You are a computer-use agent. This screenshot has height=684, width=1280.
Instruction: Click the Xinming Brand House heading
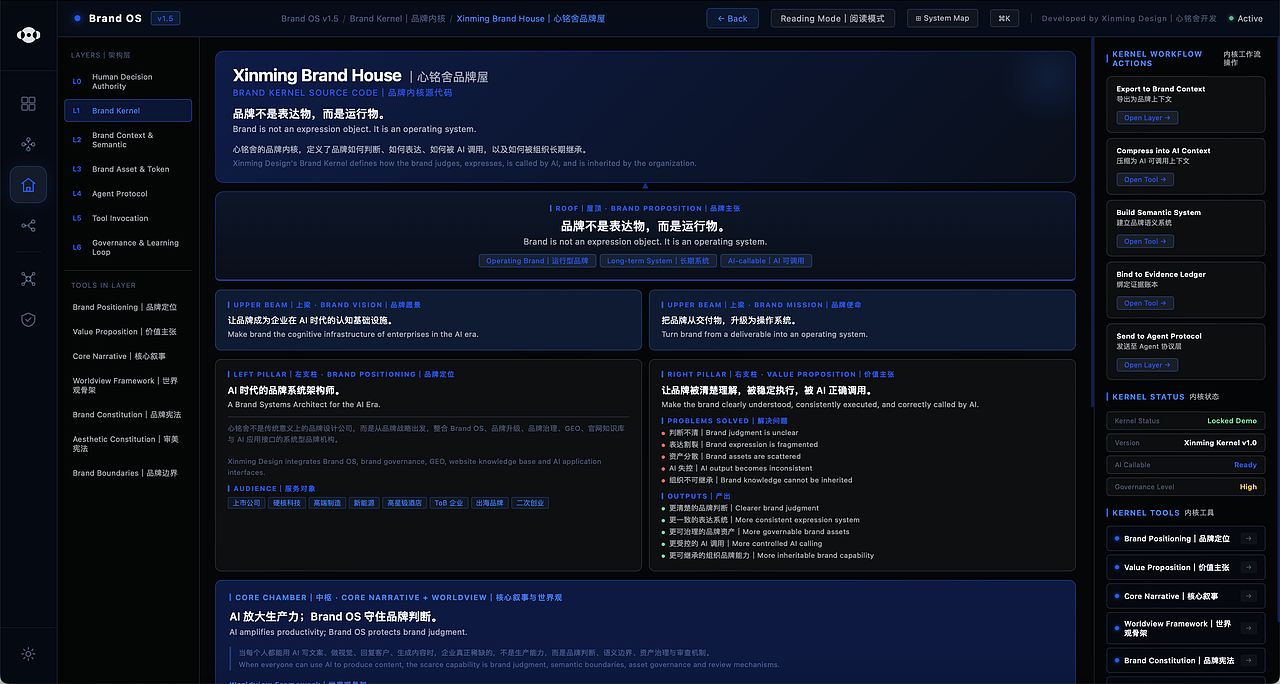[x=317, y=75]
